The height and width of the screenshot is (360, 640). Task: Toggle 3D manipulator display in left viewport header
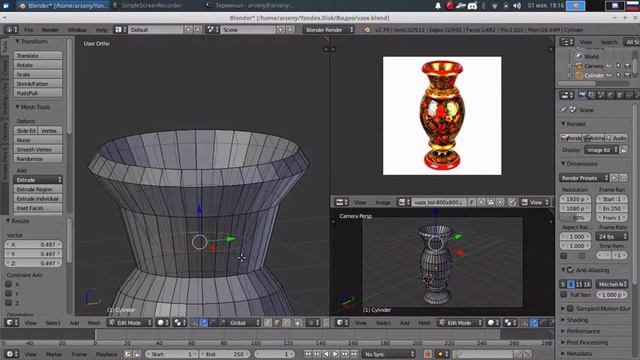pos(194,323)
